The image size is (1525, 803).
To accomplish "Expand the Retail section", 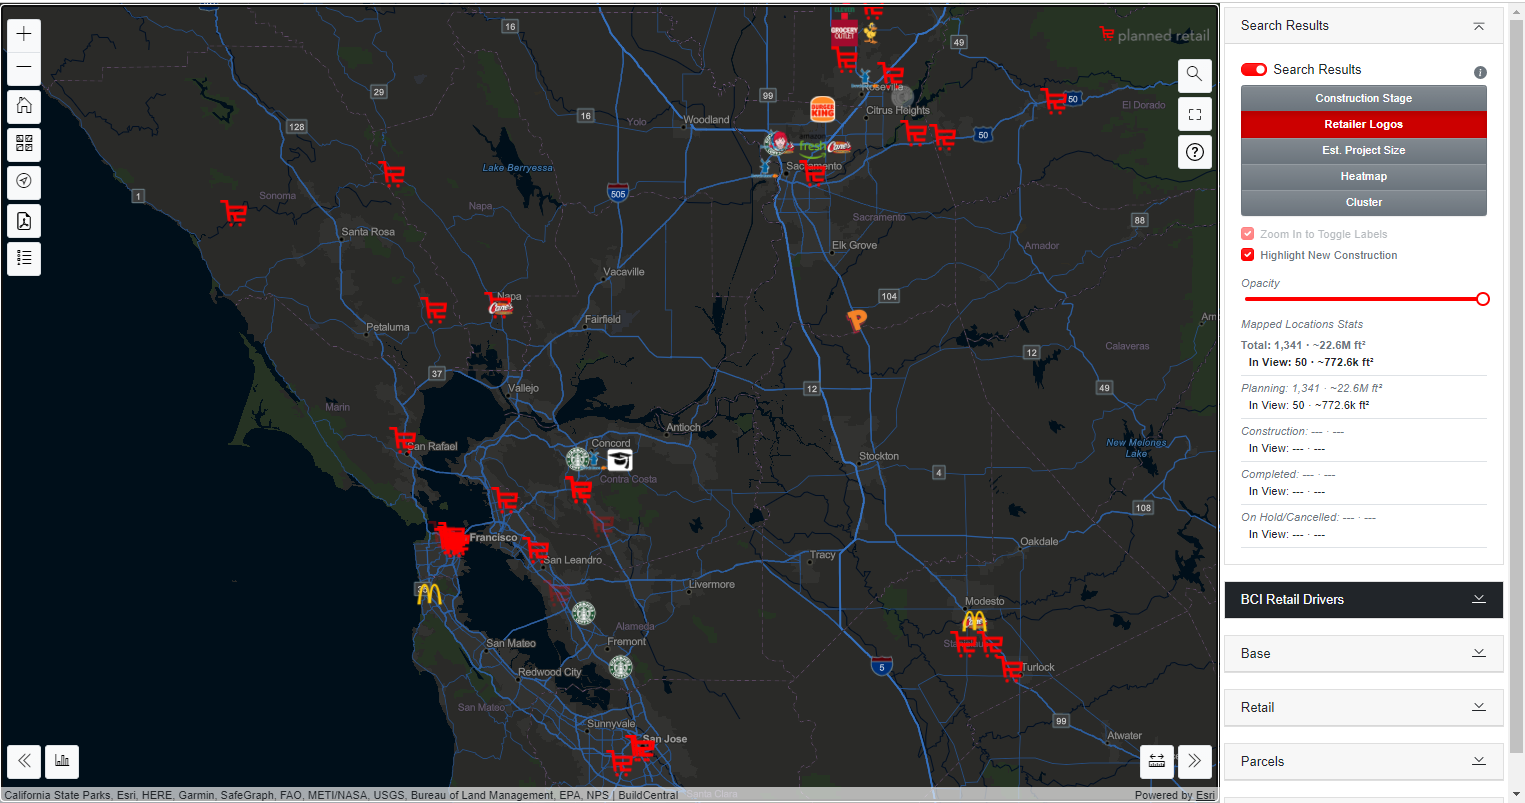I will 1364,708.
